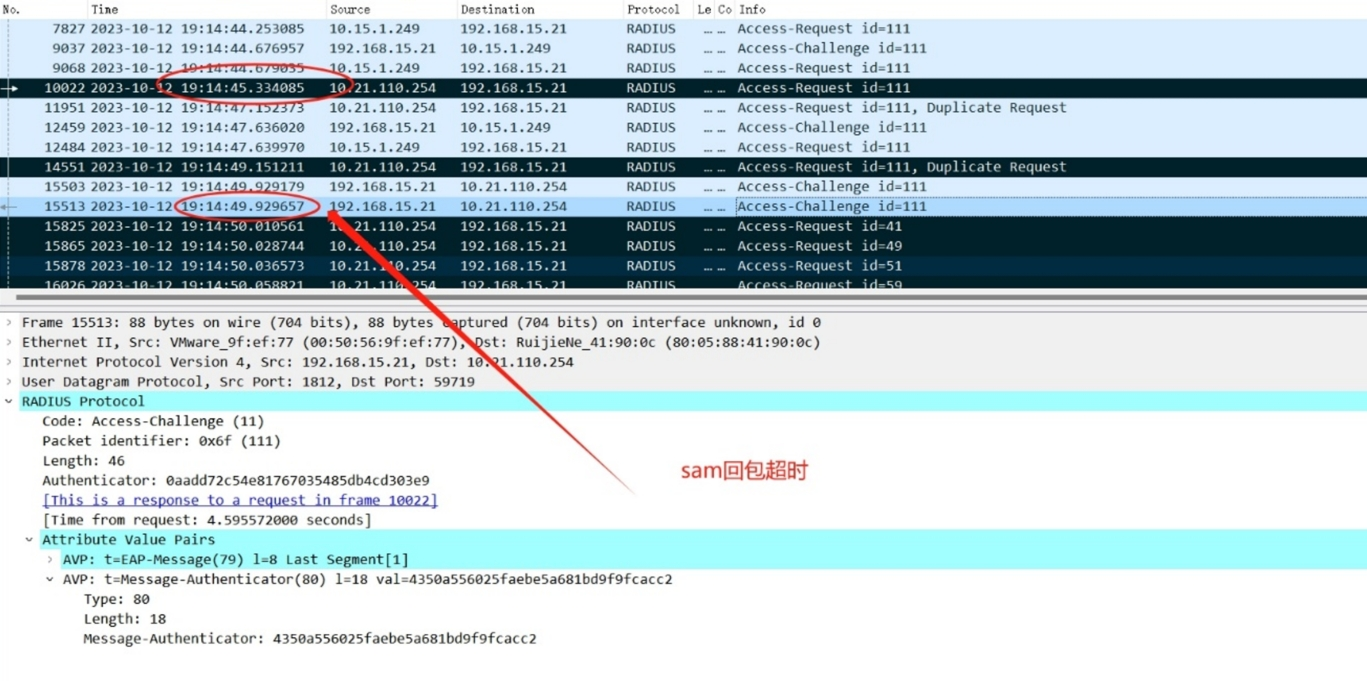Sort packets by the Time column header

coord(105,9)
